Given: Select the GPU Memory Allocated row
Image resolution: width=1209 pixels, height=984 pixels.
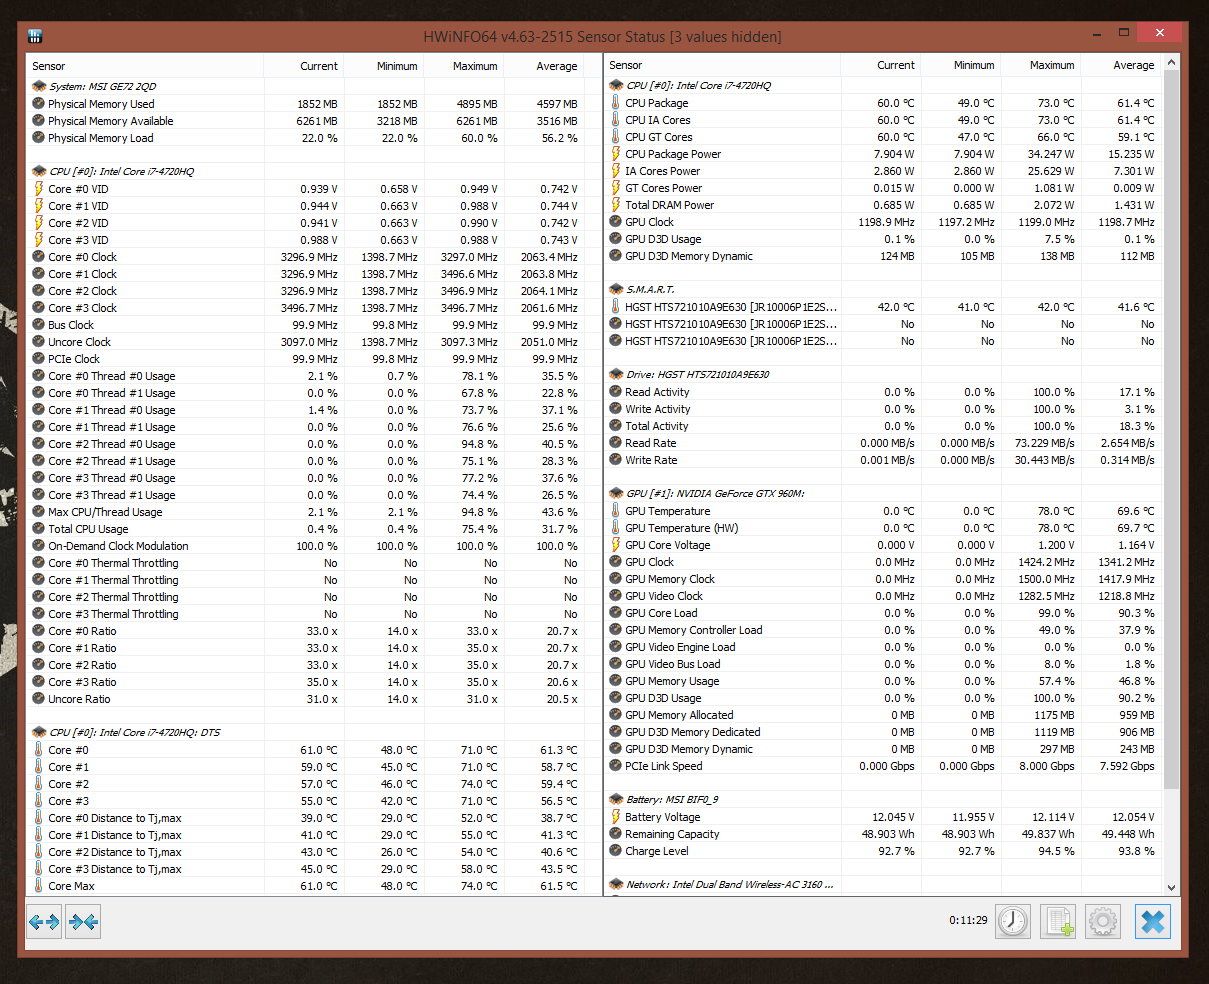Looking at the screenshot, I should [882, 715].
